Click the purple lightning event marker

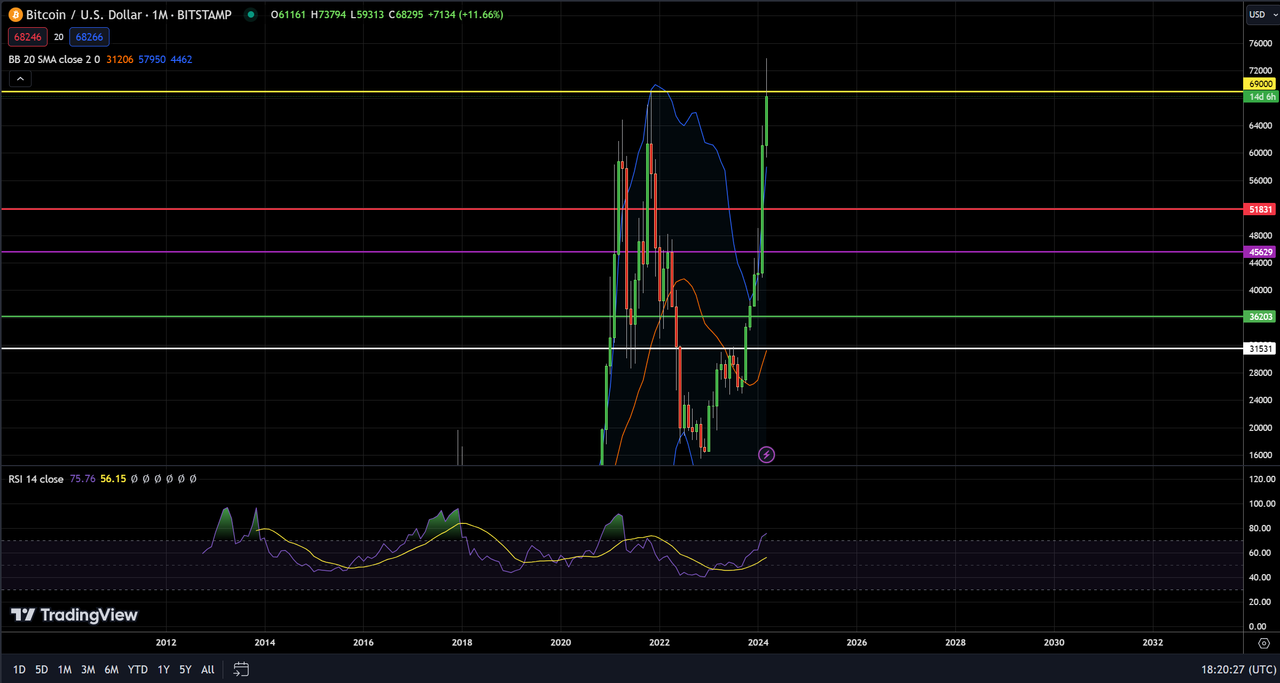tap(766, 455)
